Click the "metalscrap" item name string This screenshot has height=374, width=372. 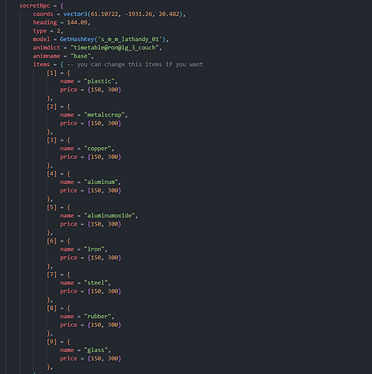point(104,115)
